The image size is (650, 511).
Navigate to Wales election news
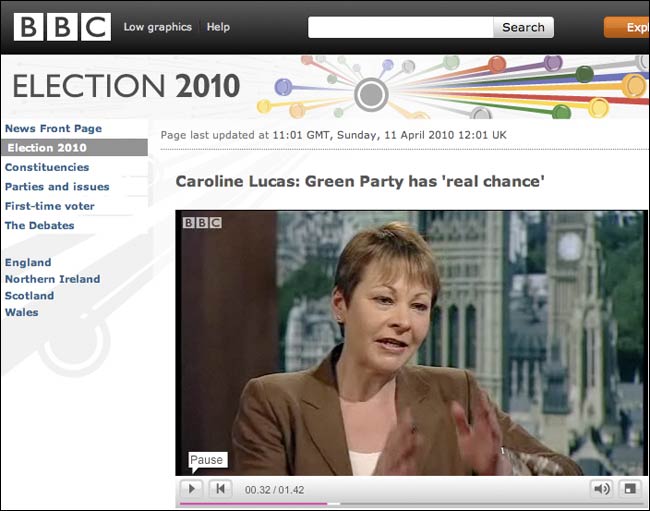pyautogui.click(x=22, y=312)
